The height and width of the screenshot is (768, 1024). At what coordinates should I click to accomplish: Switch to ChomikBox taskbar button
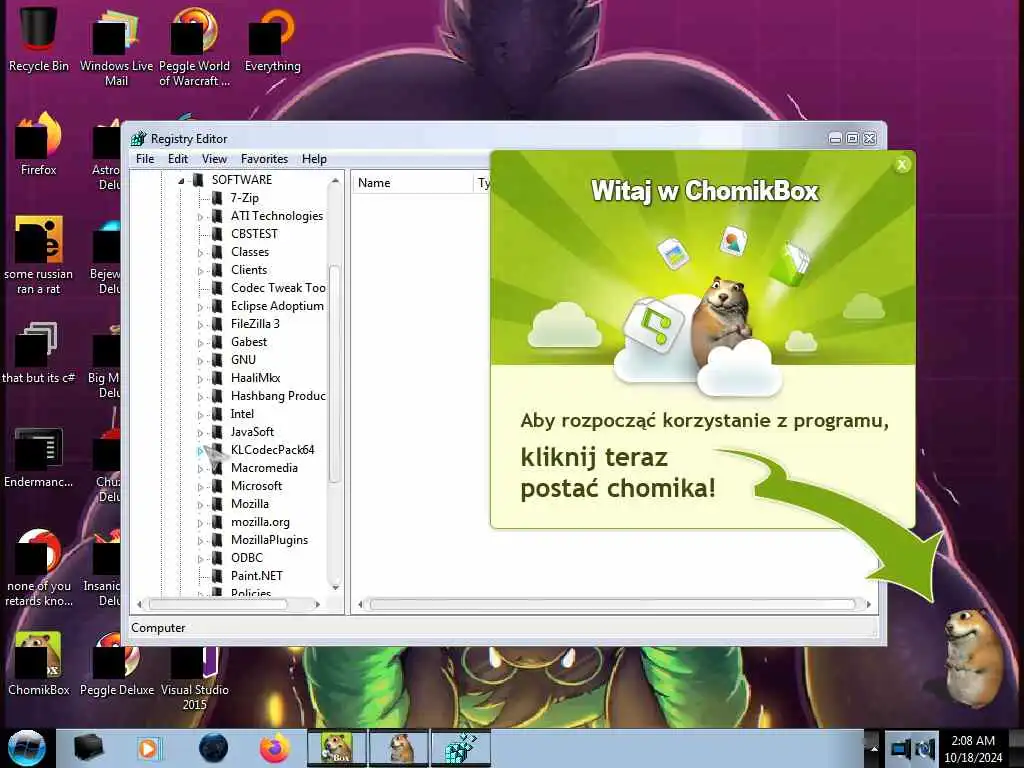pos(336,748)
